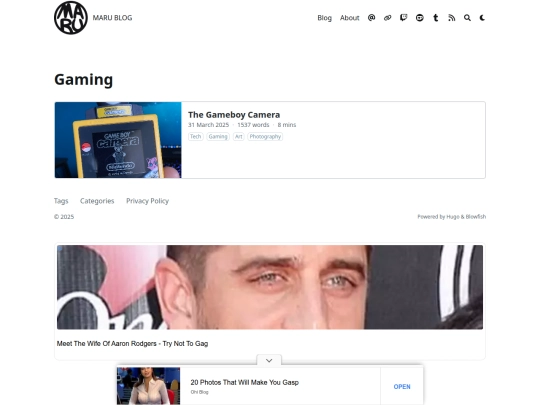Open the Gameboy Camera article thumbnail
The image size is (540, 405).
coord(118,140)
